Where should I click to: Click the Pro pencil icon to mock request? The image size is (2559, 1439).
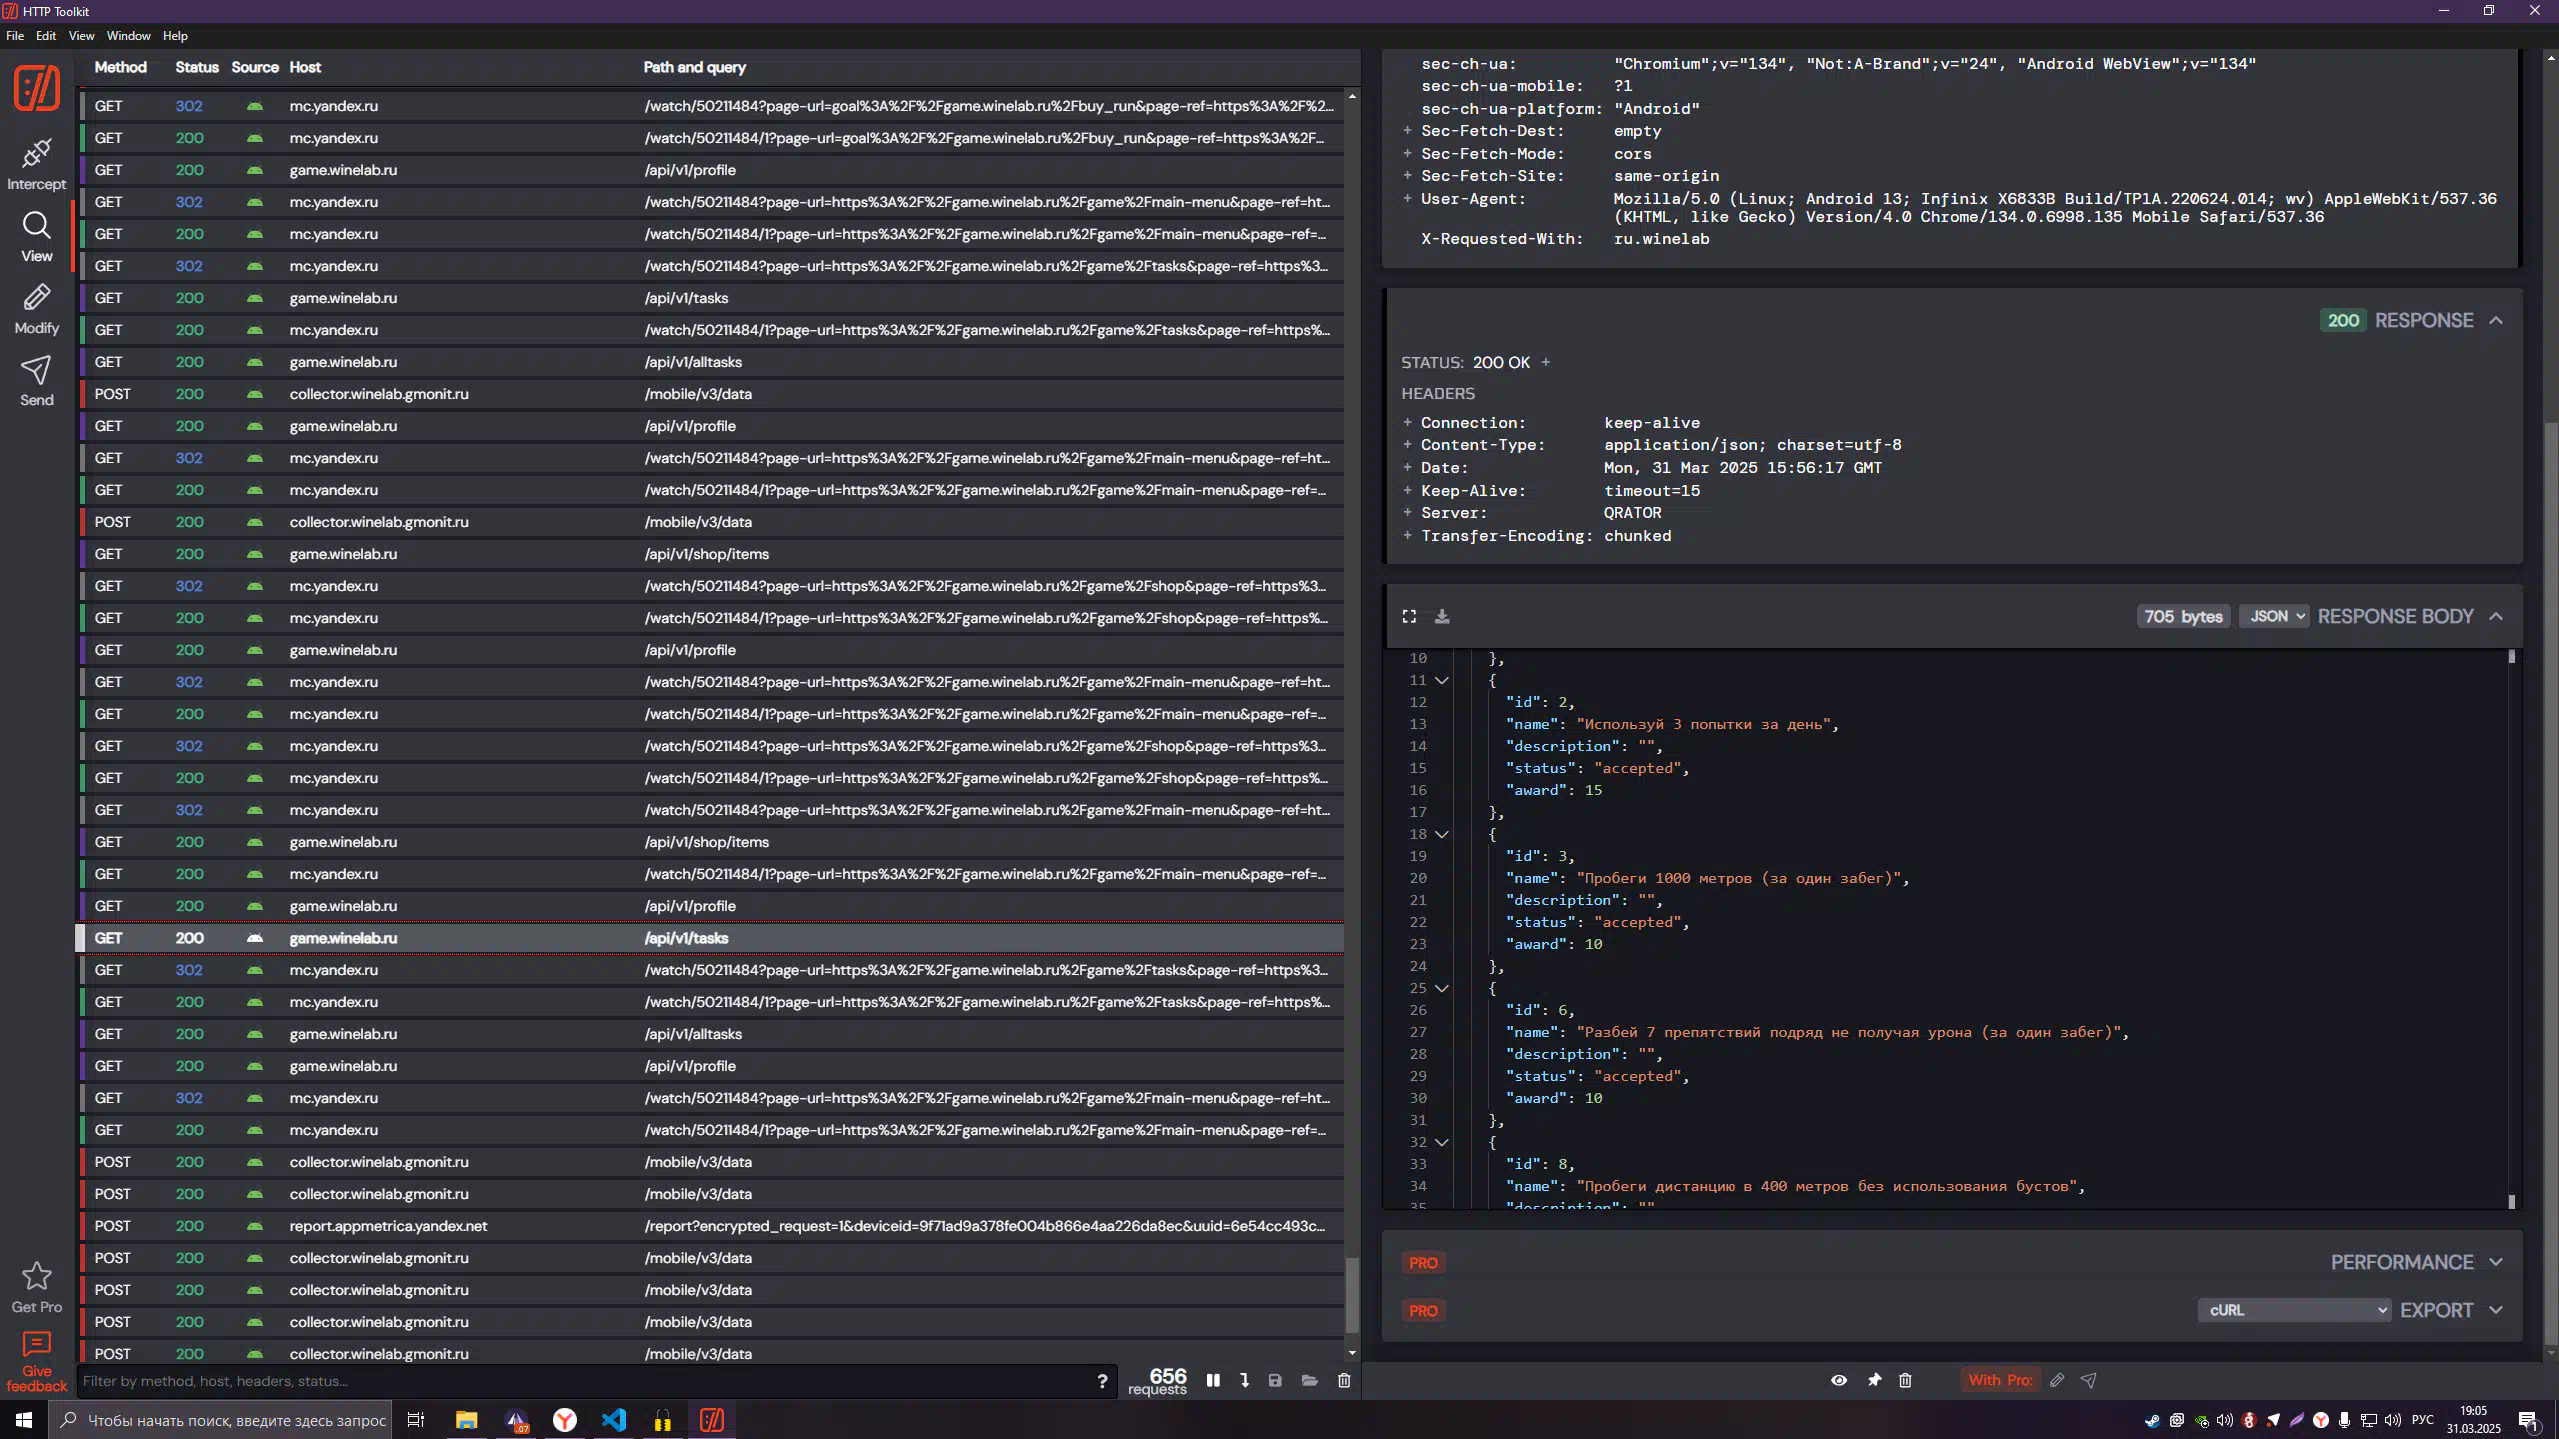(2057, 1380)
